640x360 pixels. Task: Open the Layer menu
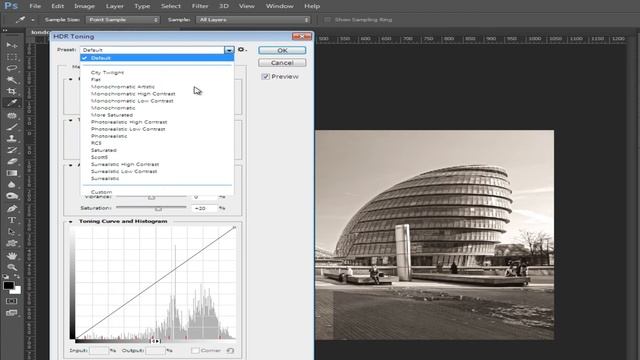115,6
